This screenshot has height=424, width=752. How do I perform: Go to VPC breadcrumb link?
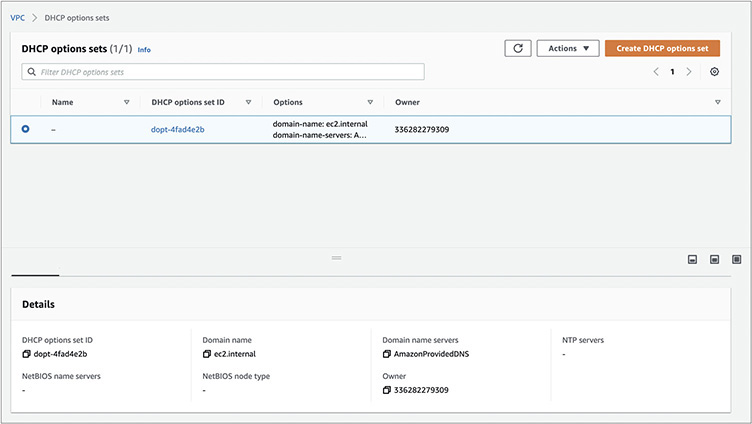pos(17,18)
